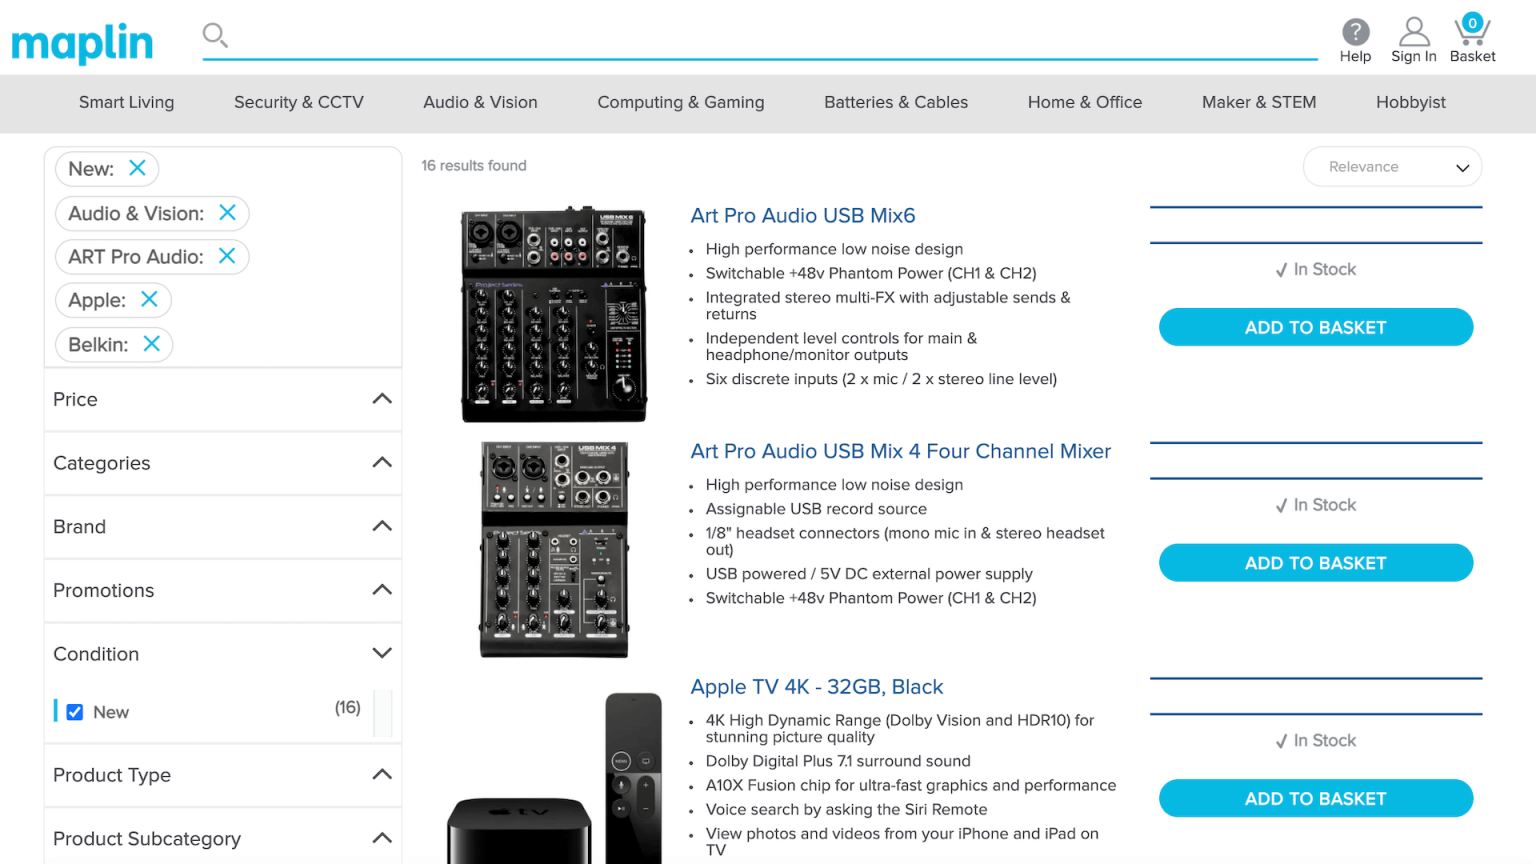Click the maplin logo

tap(81, 42)
